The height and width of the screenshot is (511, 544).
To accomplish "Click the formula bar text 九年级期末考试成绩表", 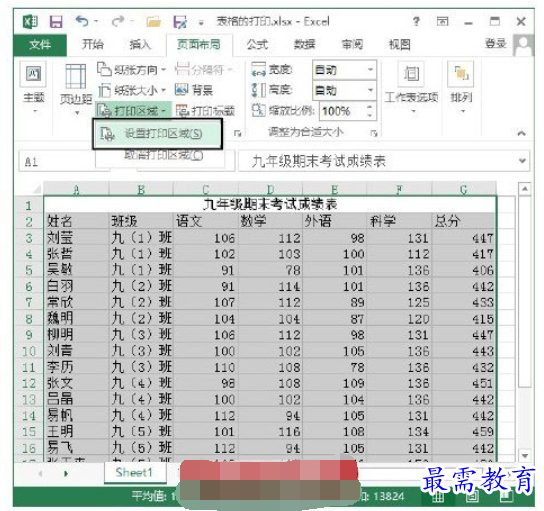I will 318,161.
